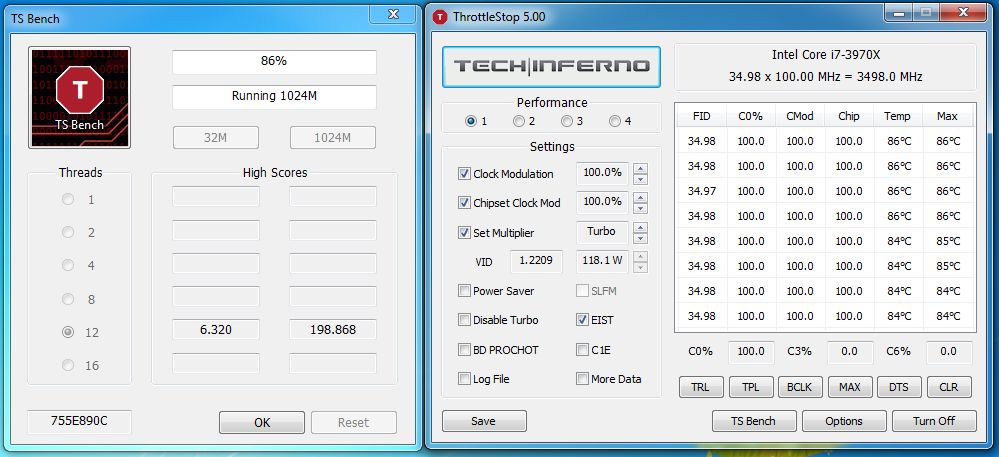Enable the Log File checkbox

click(x=464, y=379)
